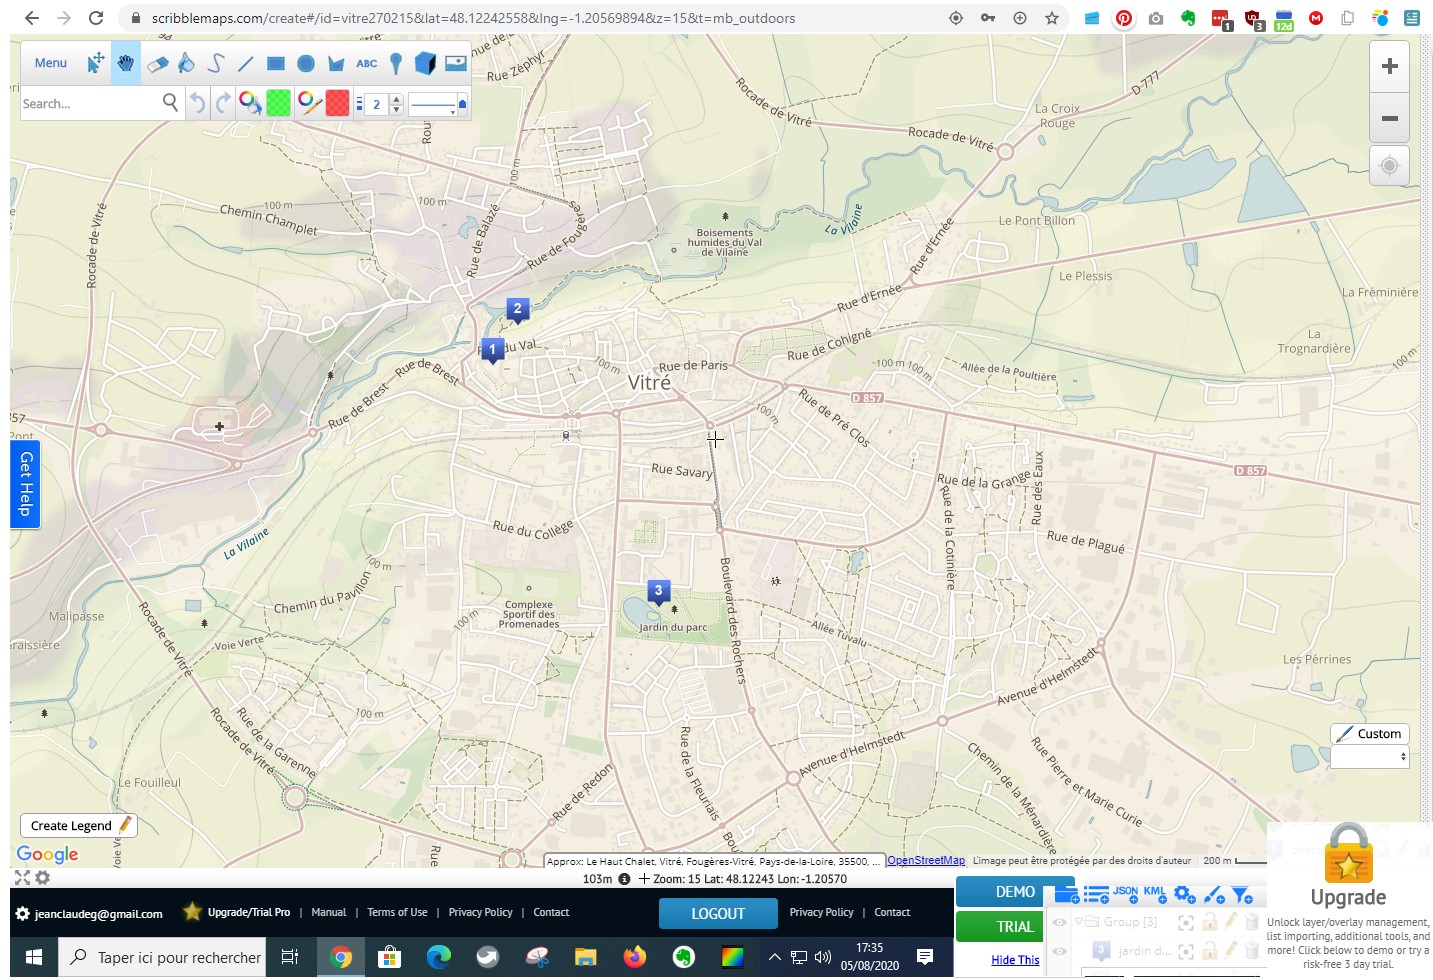This screenshot has height=980, width=1433.
Task: Open the Manual link in the footer
Action: click(x=328, y=912)
